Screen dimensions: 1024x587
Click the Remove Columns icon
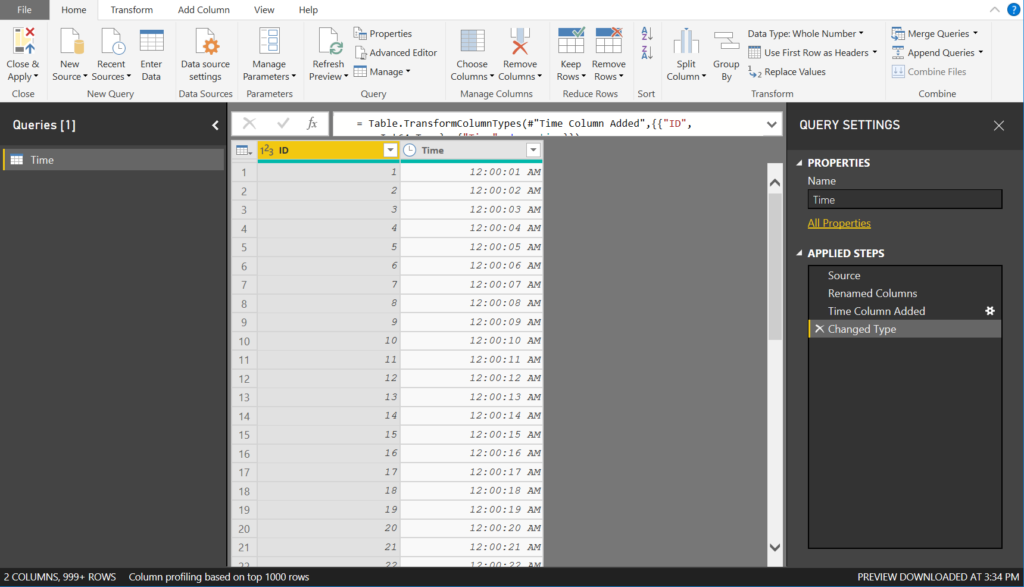pyautogui.click(x=520, y=42)
